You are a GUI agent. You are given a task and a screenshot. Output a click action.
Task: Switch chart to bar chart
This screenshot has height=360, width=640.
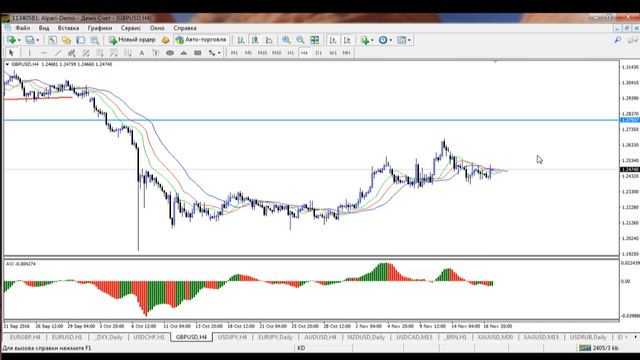coord(241,40)
